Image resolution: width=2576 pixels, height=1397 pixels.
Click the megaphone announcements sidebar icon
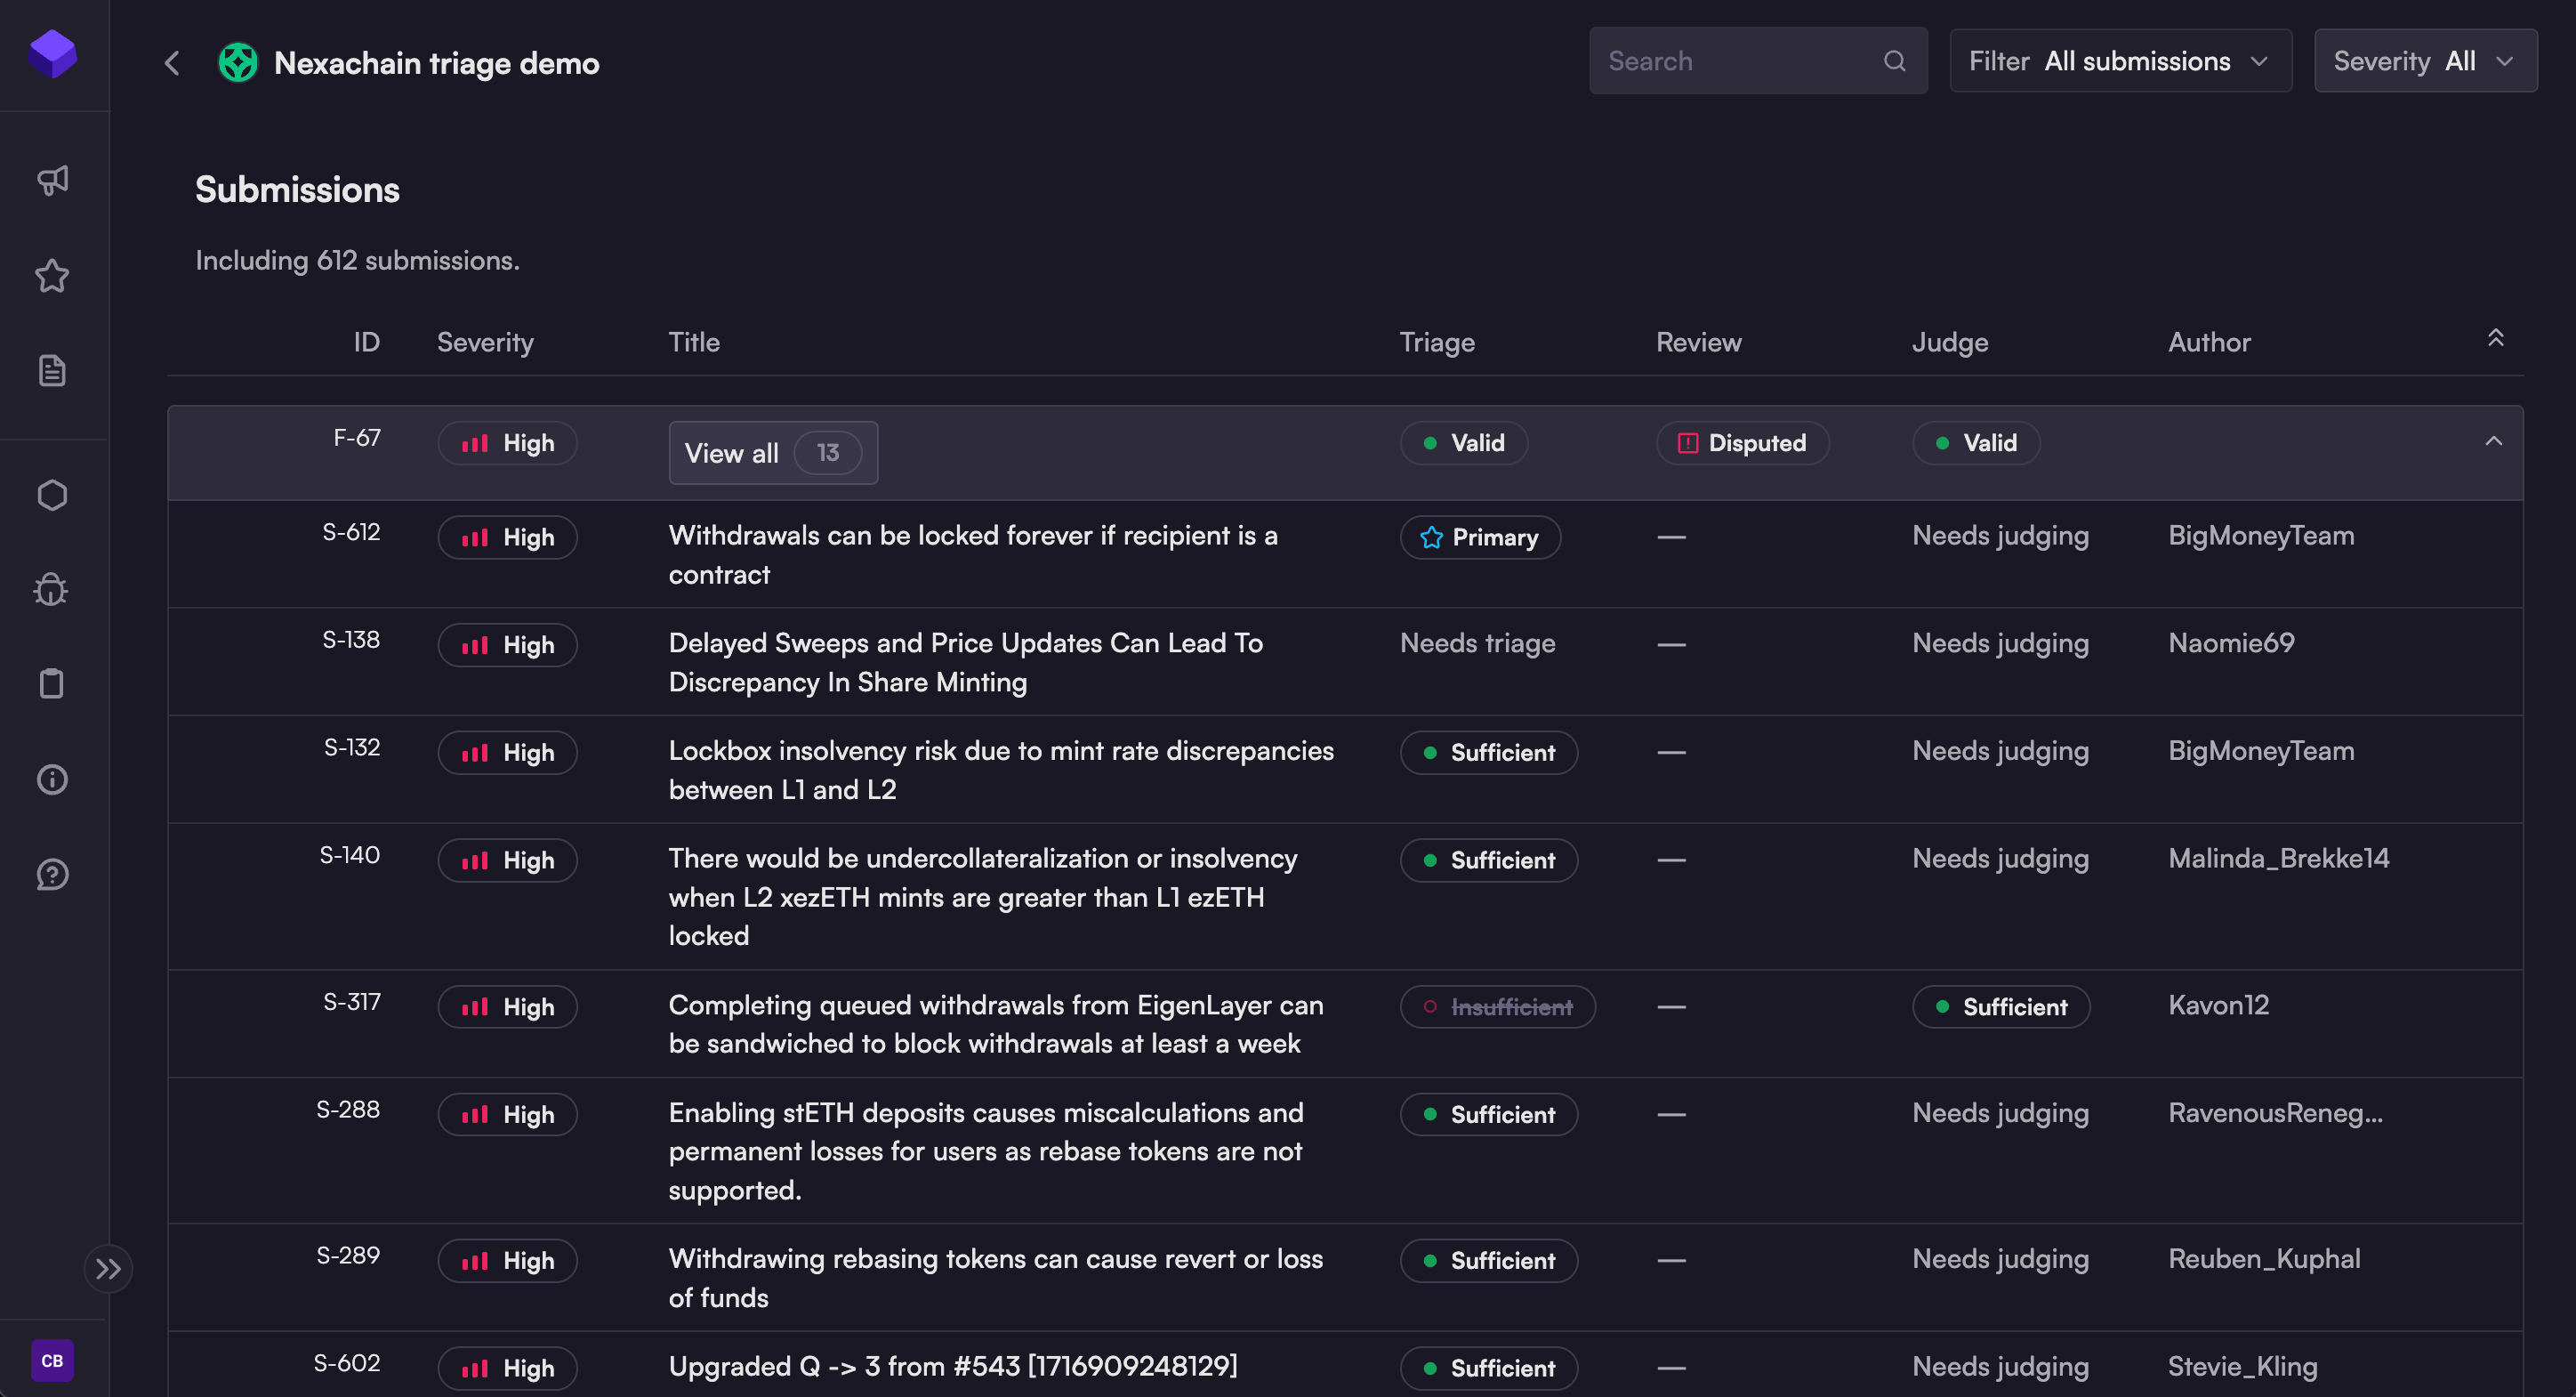(x=52, y=180)
